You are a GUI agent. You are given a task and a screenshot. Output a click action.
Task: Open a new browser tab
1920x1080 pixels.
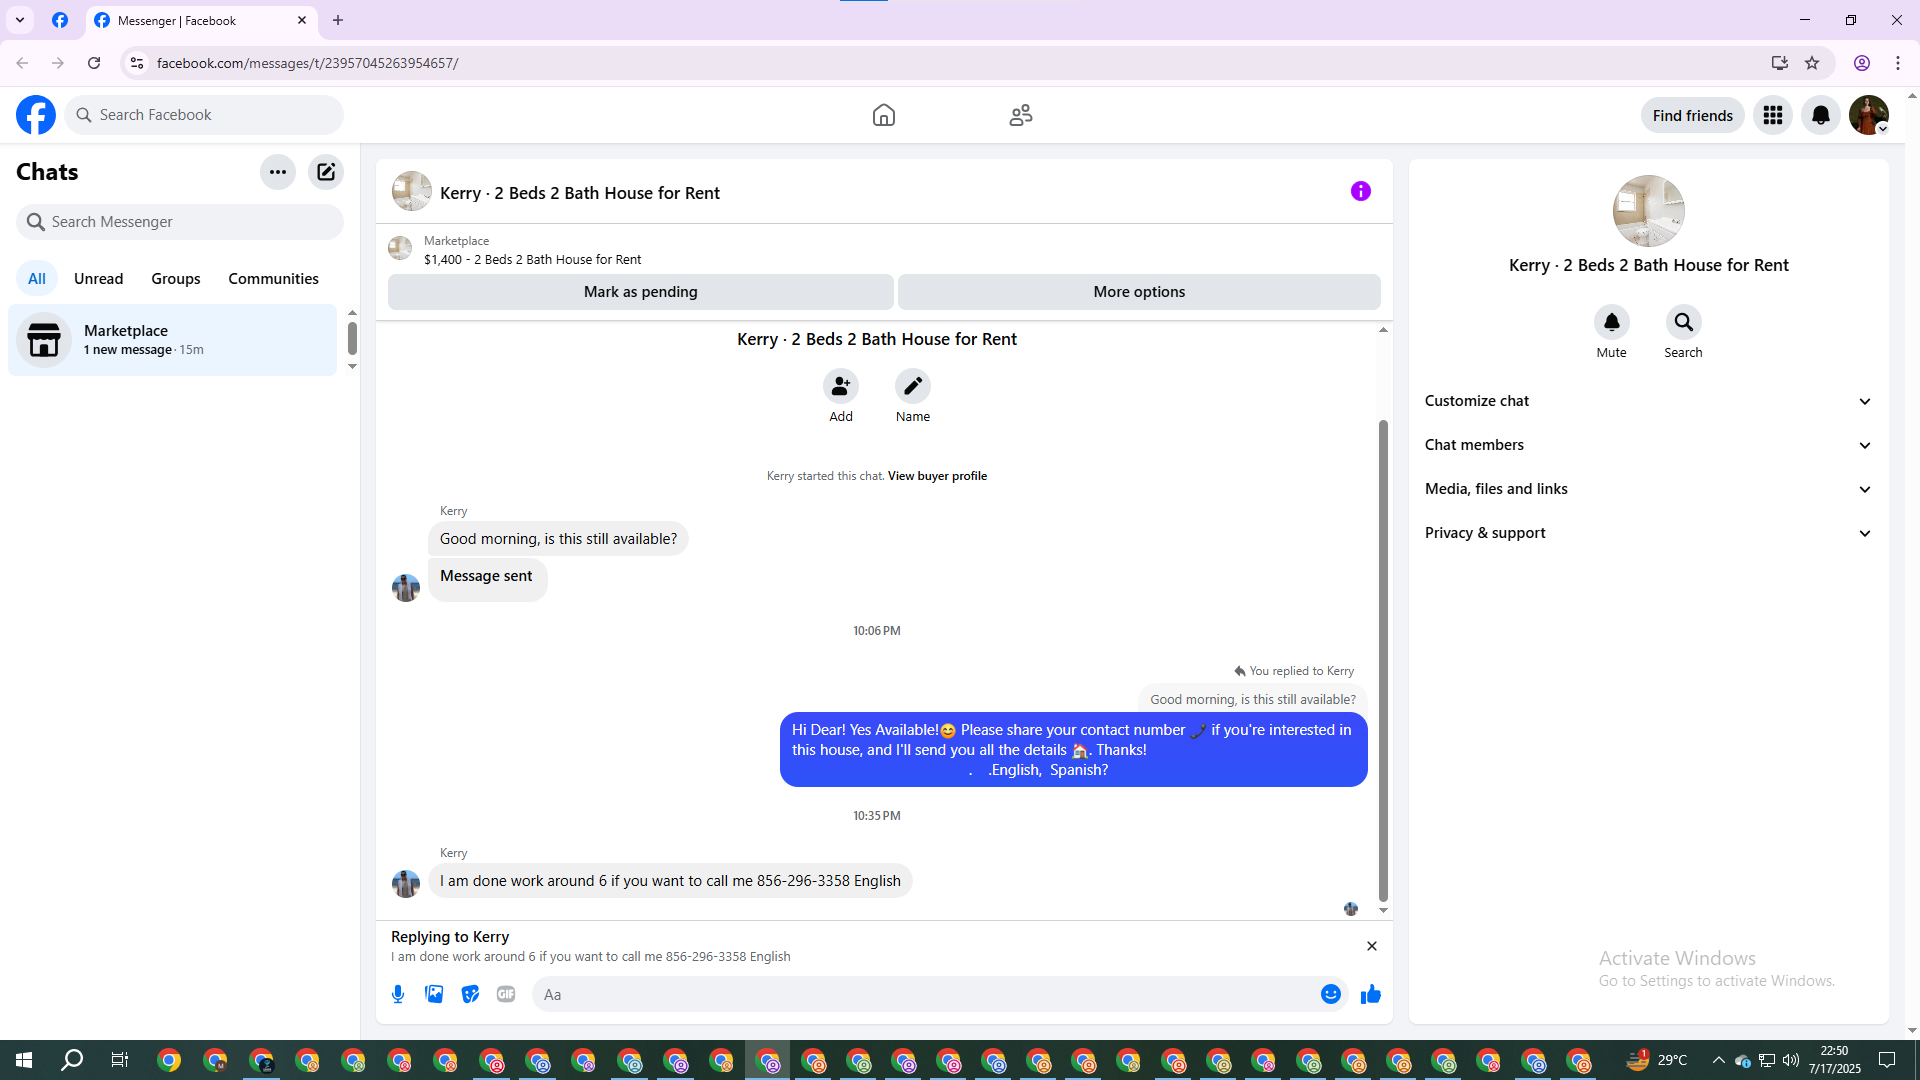(x=338, y=20)
